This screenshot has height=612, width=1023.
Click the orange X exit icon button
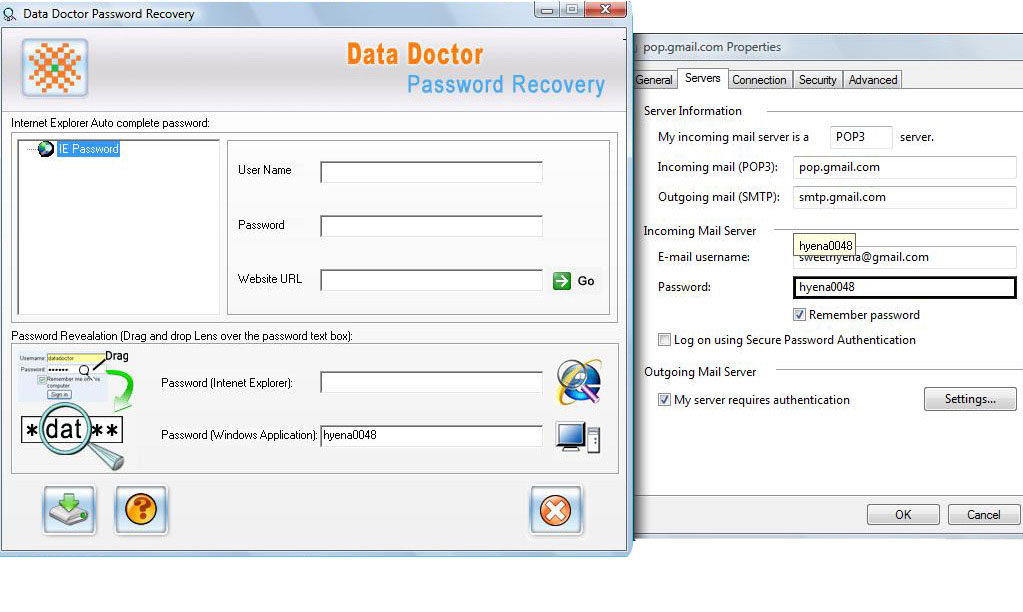coord(556,510)
